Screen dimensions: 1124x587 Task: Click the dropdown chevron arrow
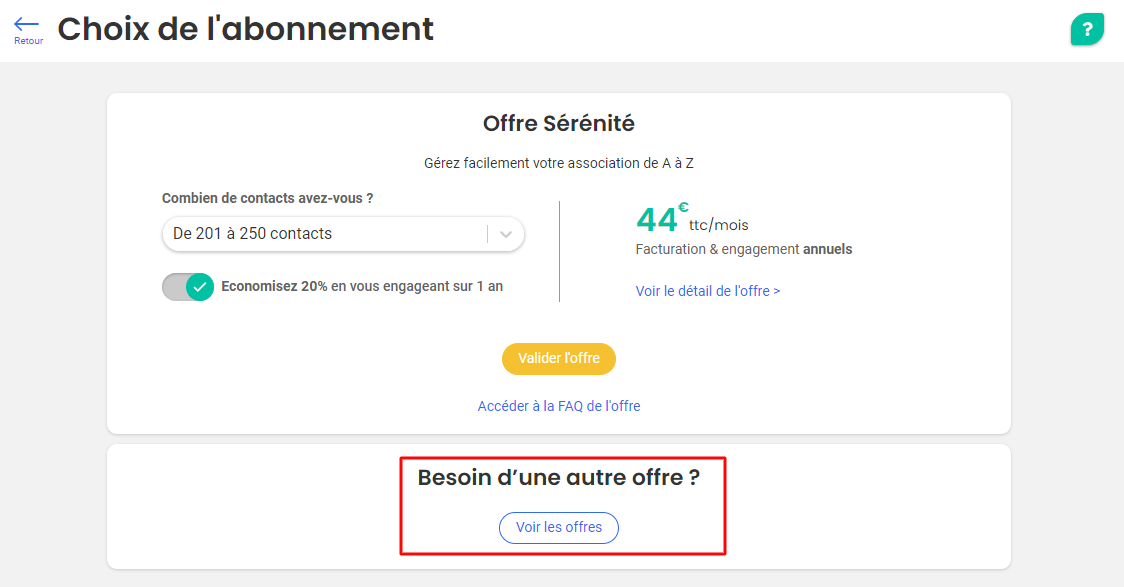coord(506,234)
